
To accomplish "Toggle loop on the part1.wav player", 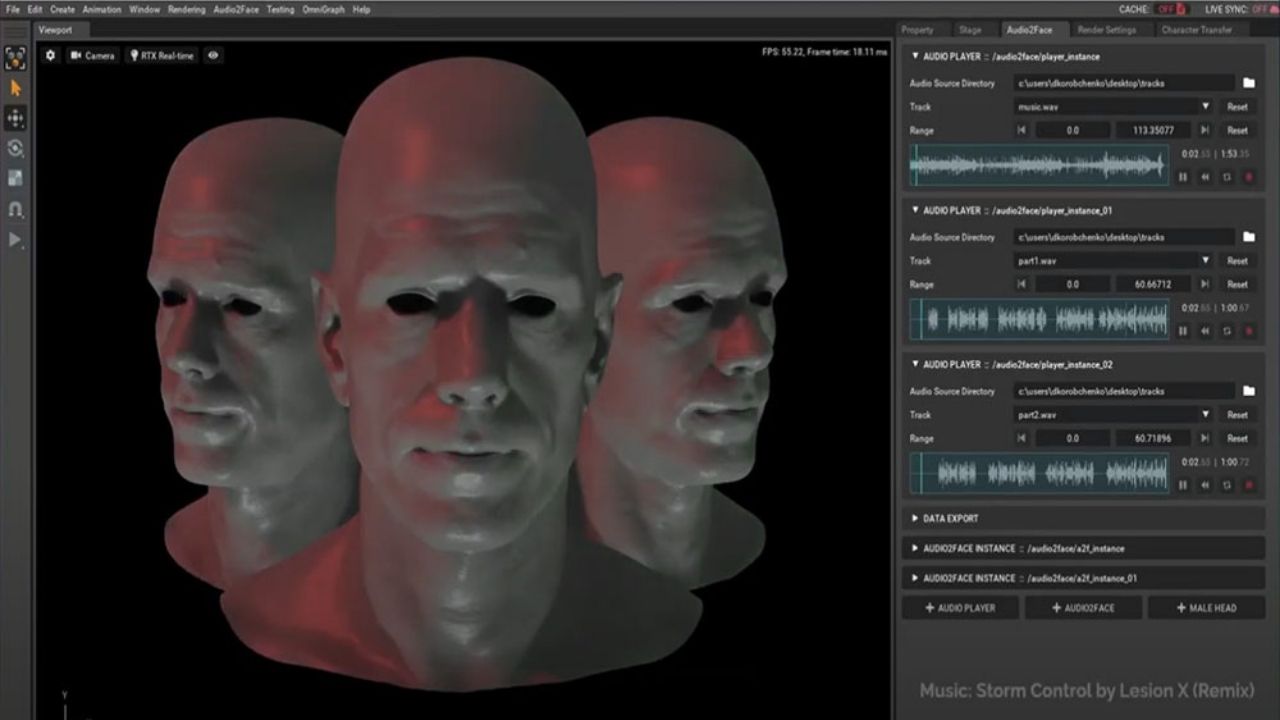I will (x=1226, y=331).
